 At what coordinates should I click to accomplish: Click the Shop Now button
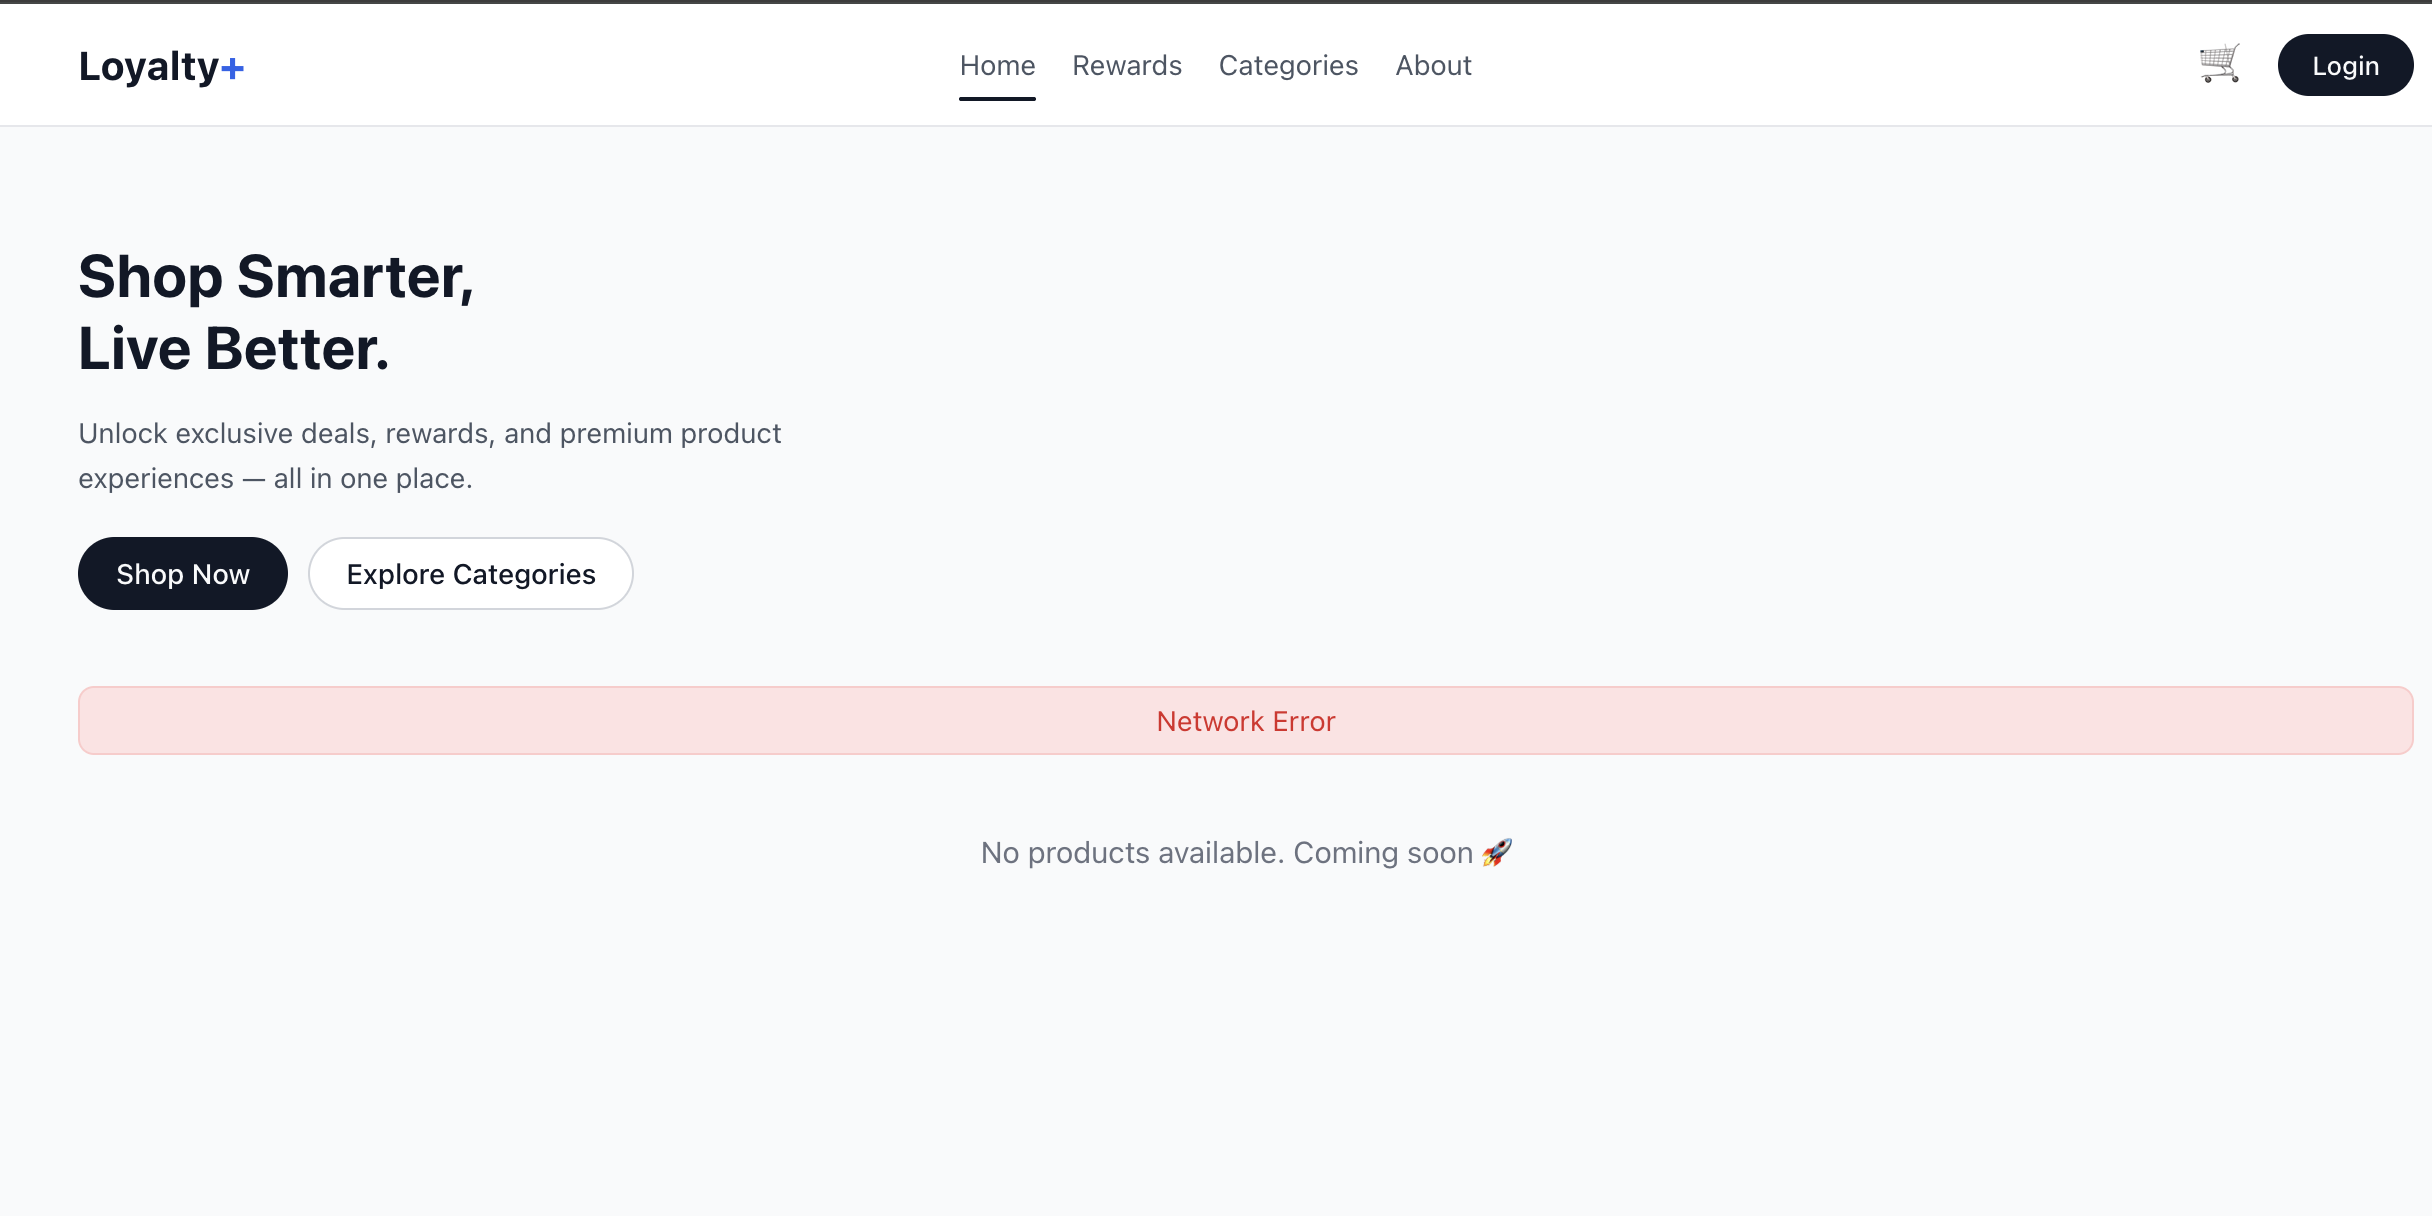tap(183, 574)
